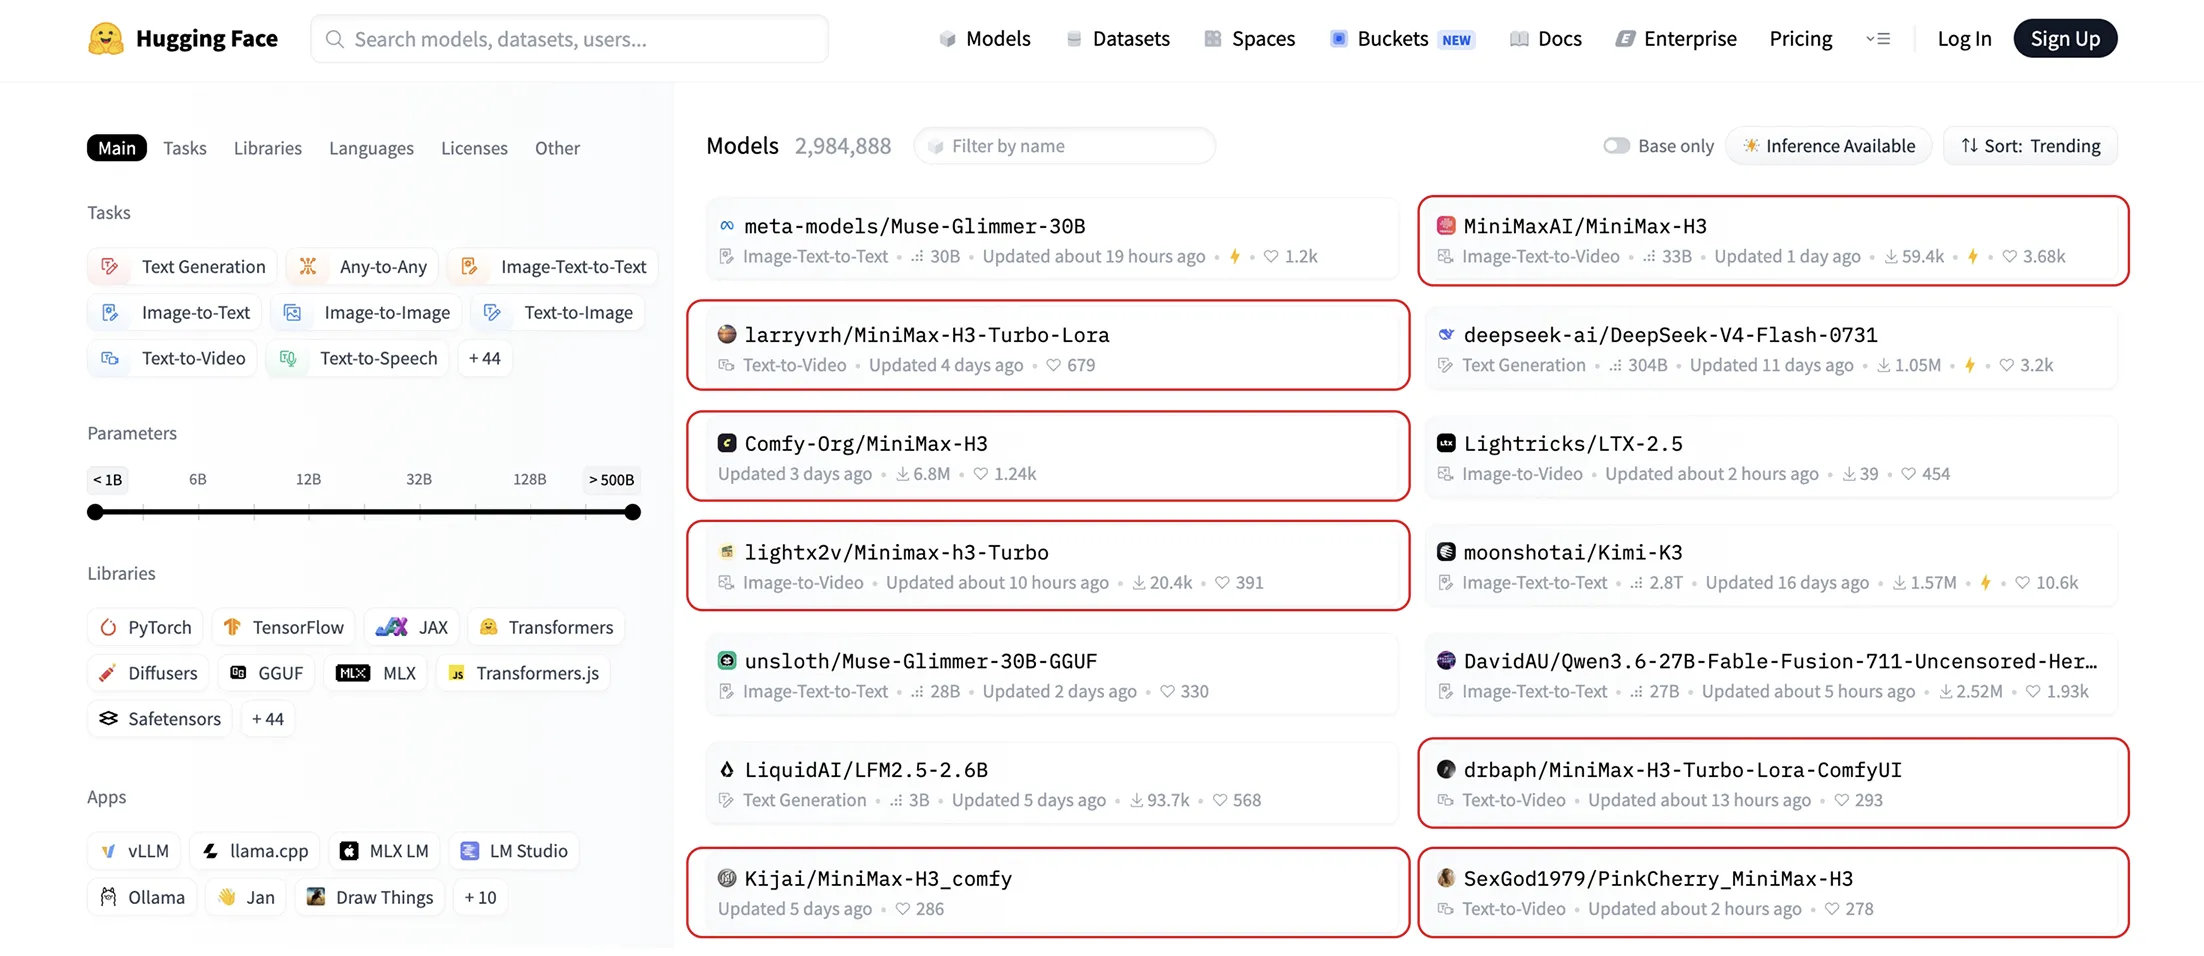Open MiniMaxAI/MiniMax-H3 via its avatar icon

[x=1446, y=226]
